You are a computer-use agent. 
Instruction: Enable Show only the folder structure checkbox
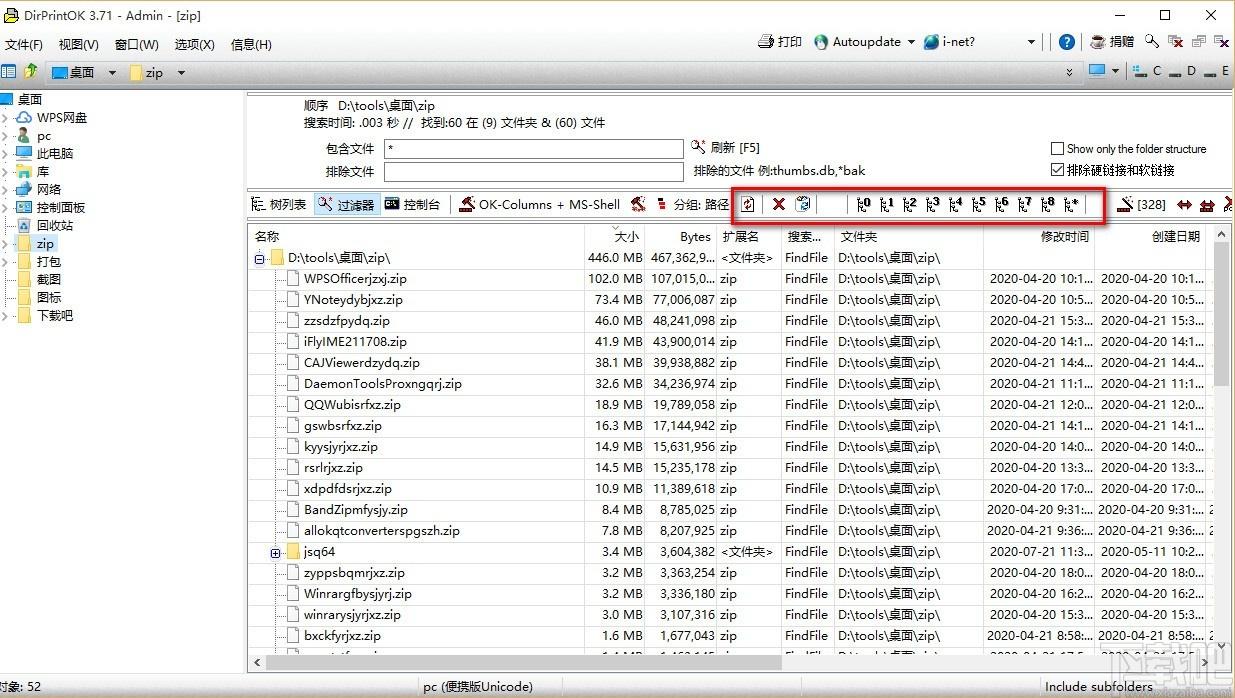(1057, 149)
